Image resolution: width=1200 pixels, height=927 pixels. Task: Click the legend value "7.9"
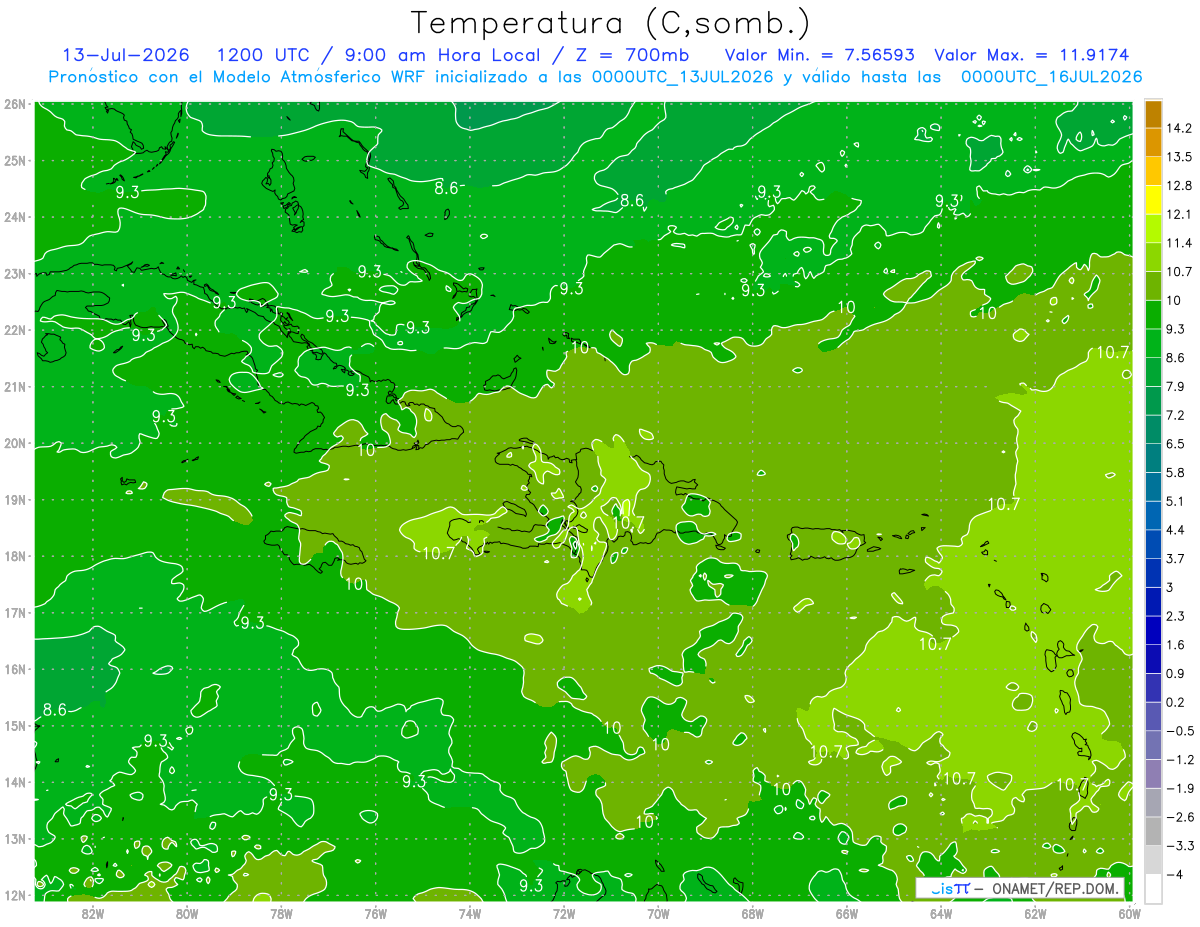click(x=1176, y=386)
